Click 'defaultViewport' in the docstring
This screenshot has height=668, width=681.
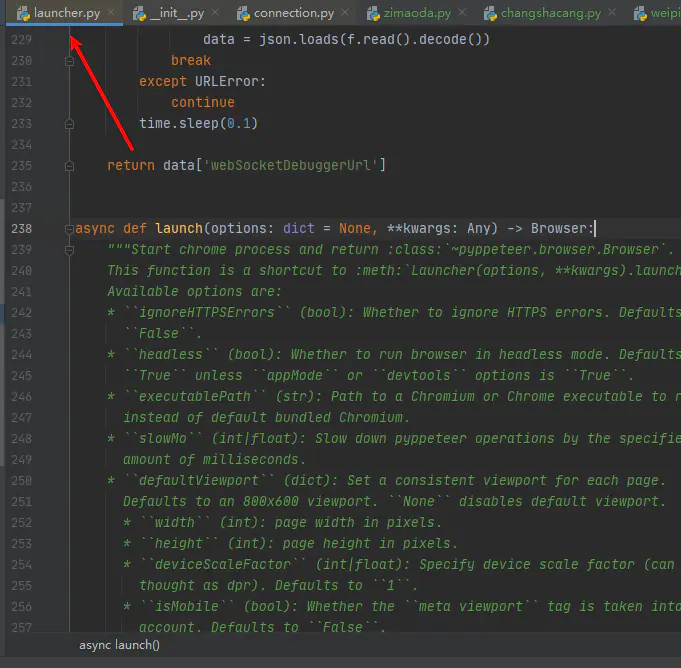[x=198, y=480]
